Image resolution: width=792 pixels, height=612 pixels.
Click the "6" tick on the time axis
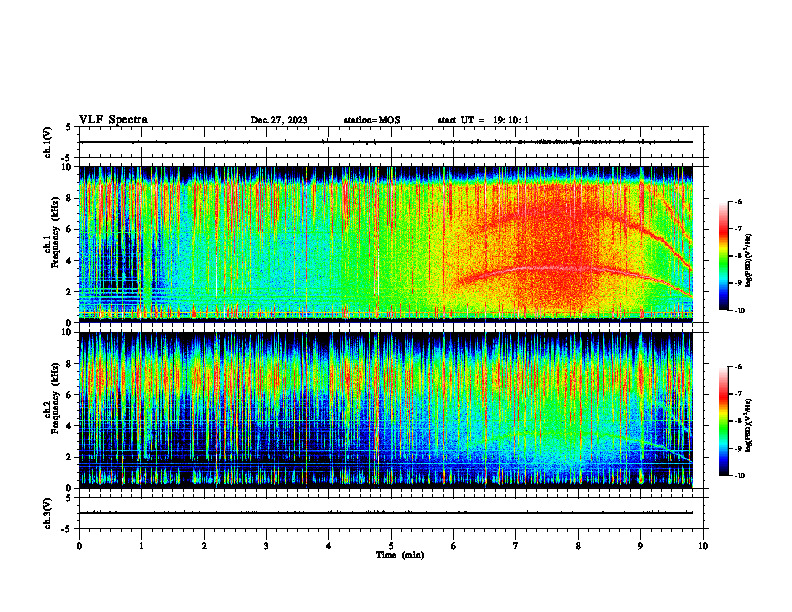point(454,546)
